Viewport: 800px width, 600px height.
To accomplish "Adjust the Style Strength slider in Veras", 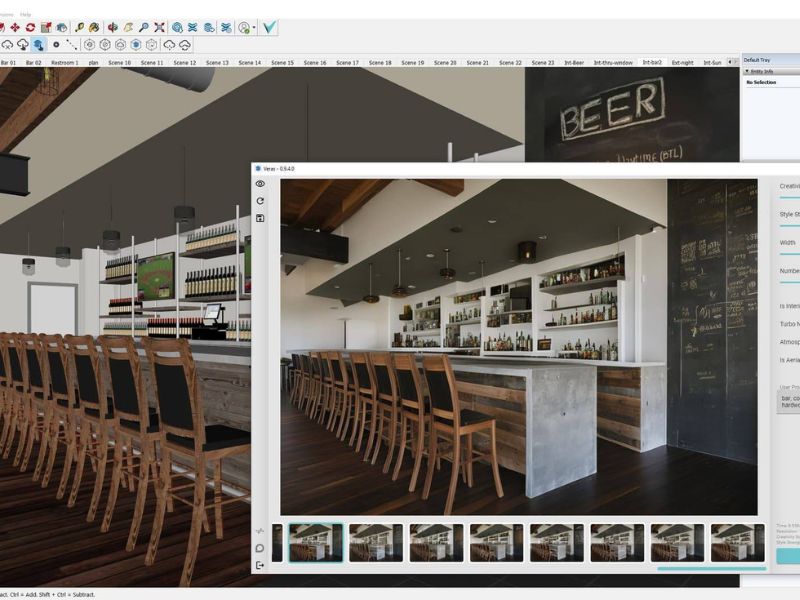I will click(790, 226).
